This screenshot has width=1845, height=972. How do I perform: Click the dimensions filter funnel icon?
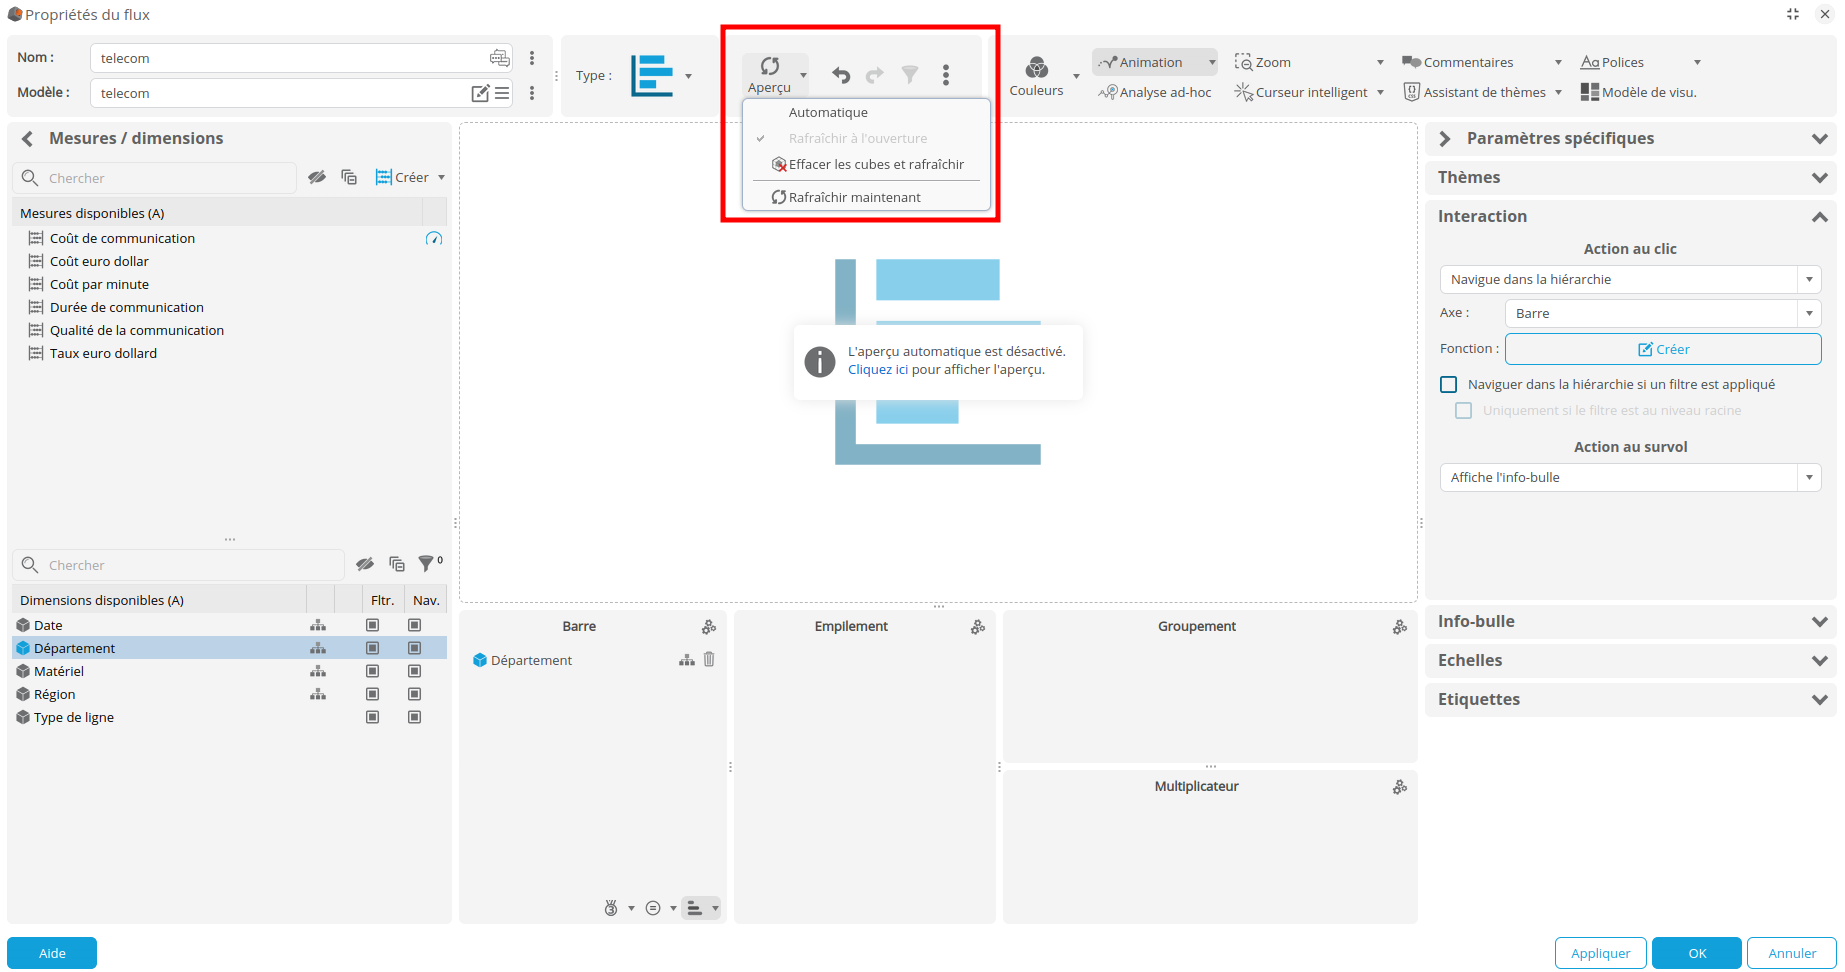[x=427, y=564]
